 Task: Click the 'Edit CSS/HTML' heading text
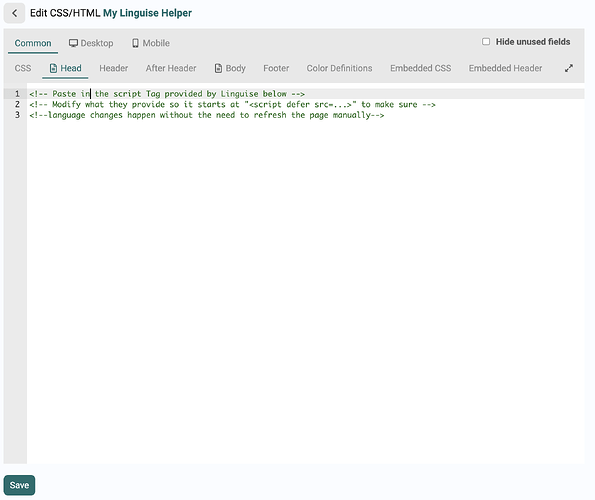click(65, 13)
